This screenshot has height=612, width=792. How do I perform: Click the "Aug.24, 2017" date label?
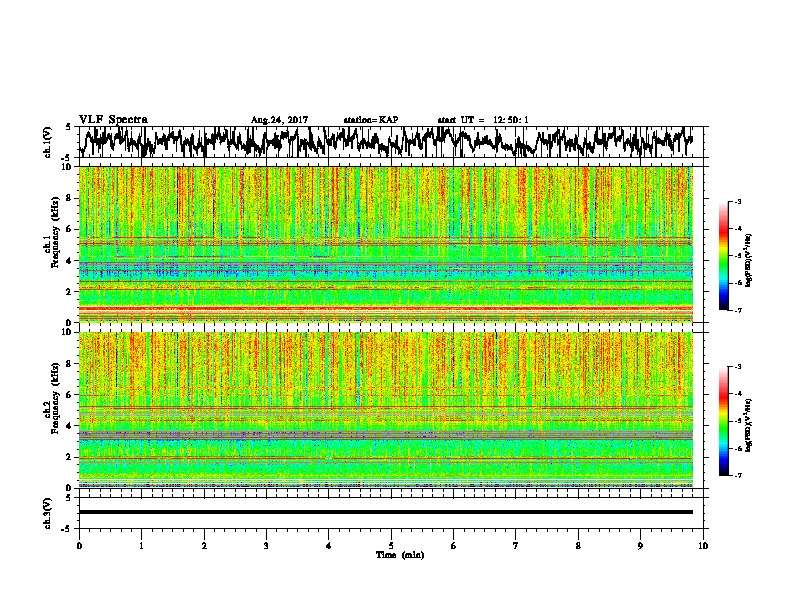click(279, 120)
